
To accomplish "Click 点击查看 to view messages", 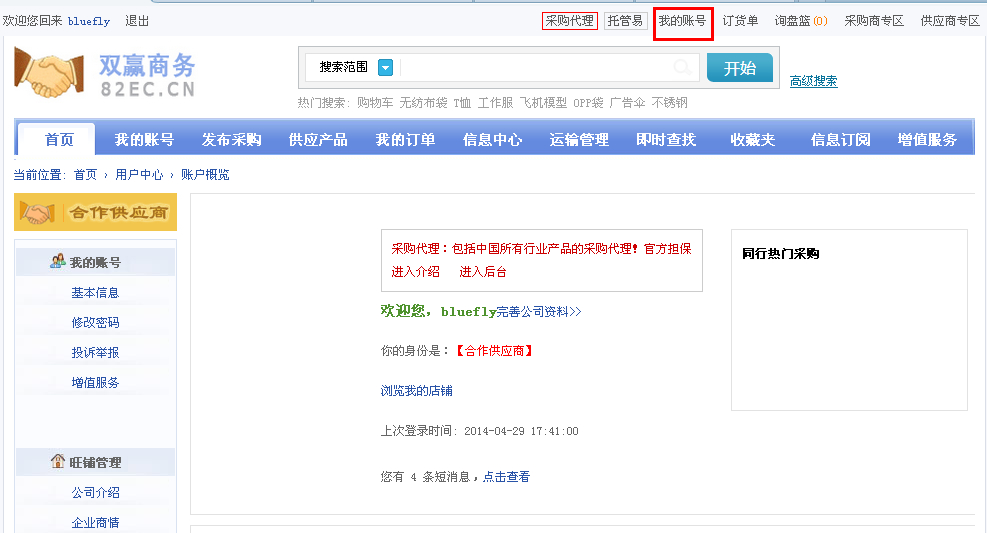I will click(506, 477).
